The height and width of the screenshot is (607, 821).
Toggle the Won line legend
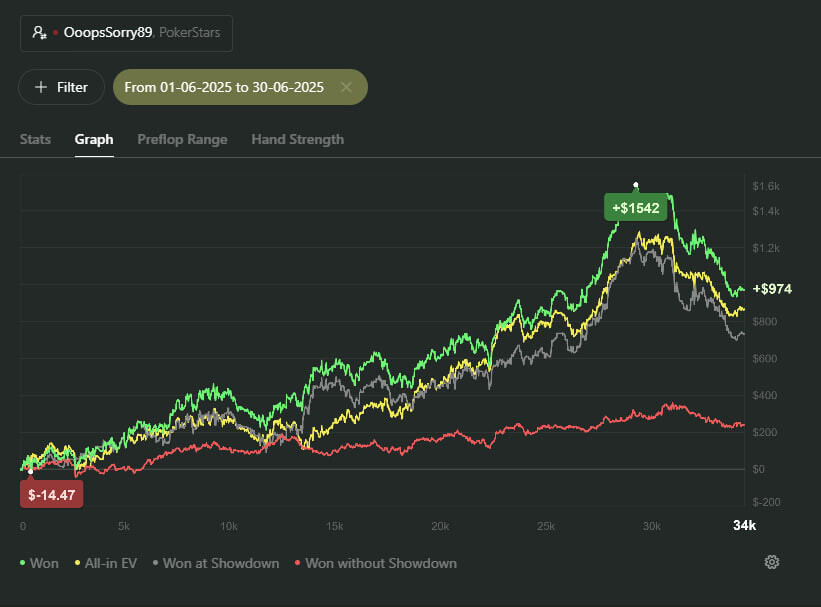[x=39, y=563]
